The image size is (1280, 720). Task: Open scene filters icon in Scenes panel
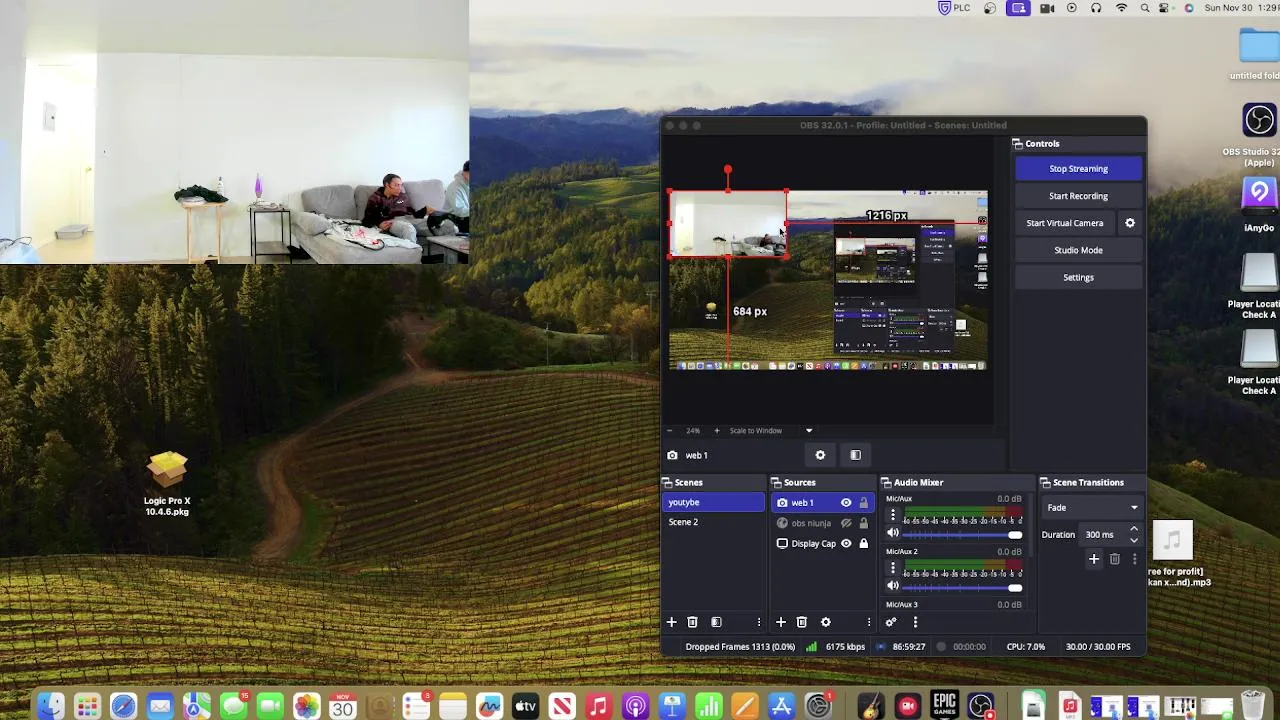(716, 622)
